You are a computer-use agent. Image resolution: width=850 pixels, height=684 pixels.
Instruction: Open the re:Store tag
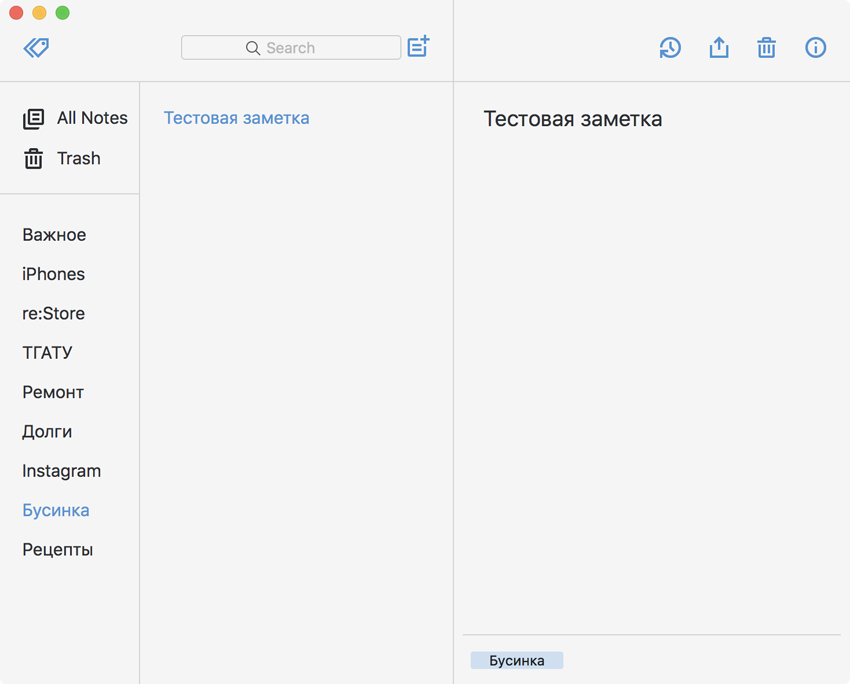point(53,313)
